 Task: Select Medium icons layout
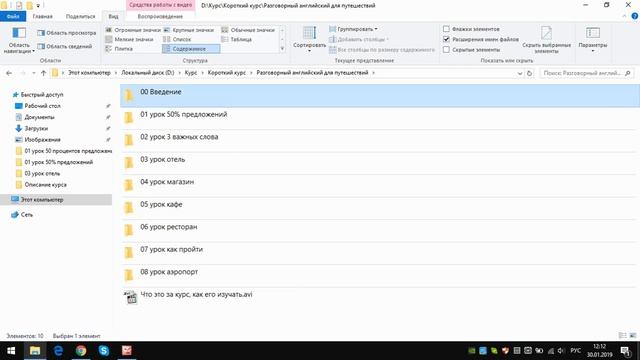point(248,30)
